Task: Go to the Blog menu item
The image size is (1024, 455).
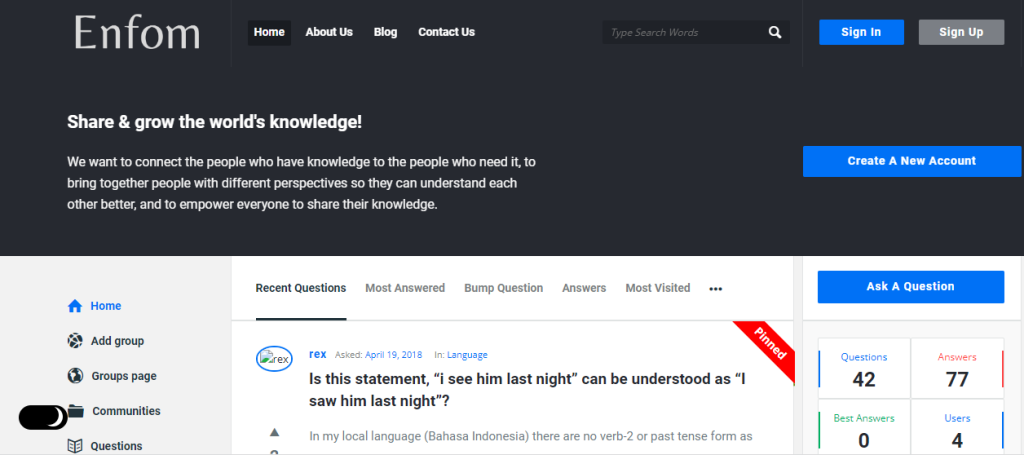Action: [x=385, y=32]
